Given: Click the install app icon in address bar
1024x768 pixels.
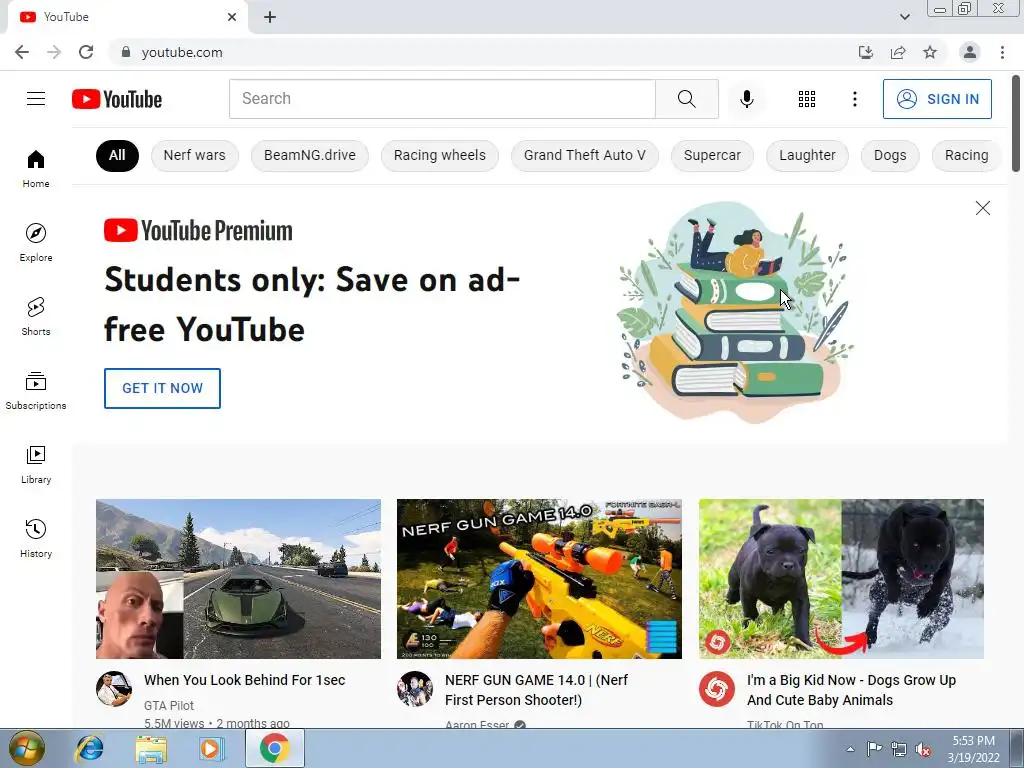Looking at the screenshot, I should (866, 52).
